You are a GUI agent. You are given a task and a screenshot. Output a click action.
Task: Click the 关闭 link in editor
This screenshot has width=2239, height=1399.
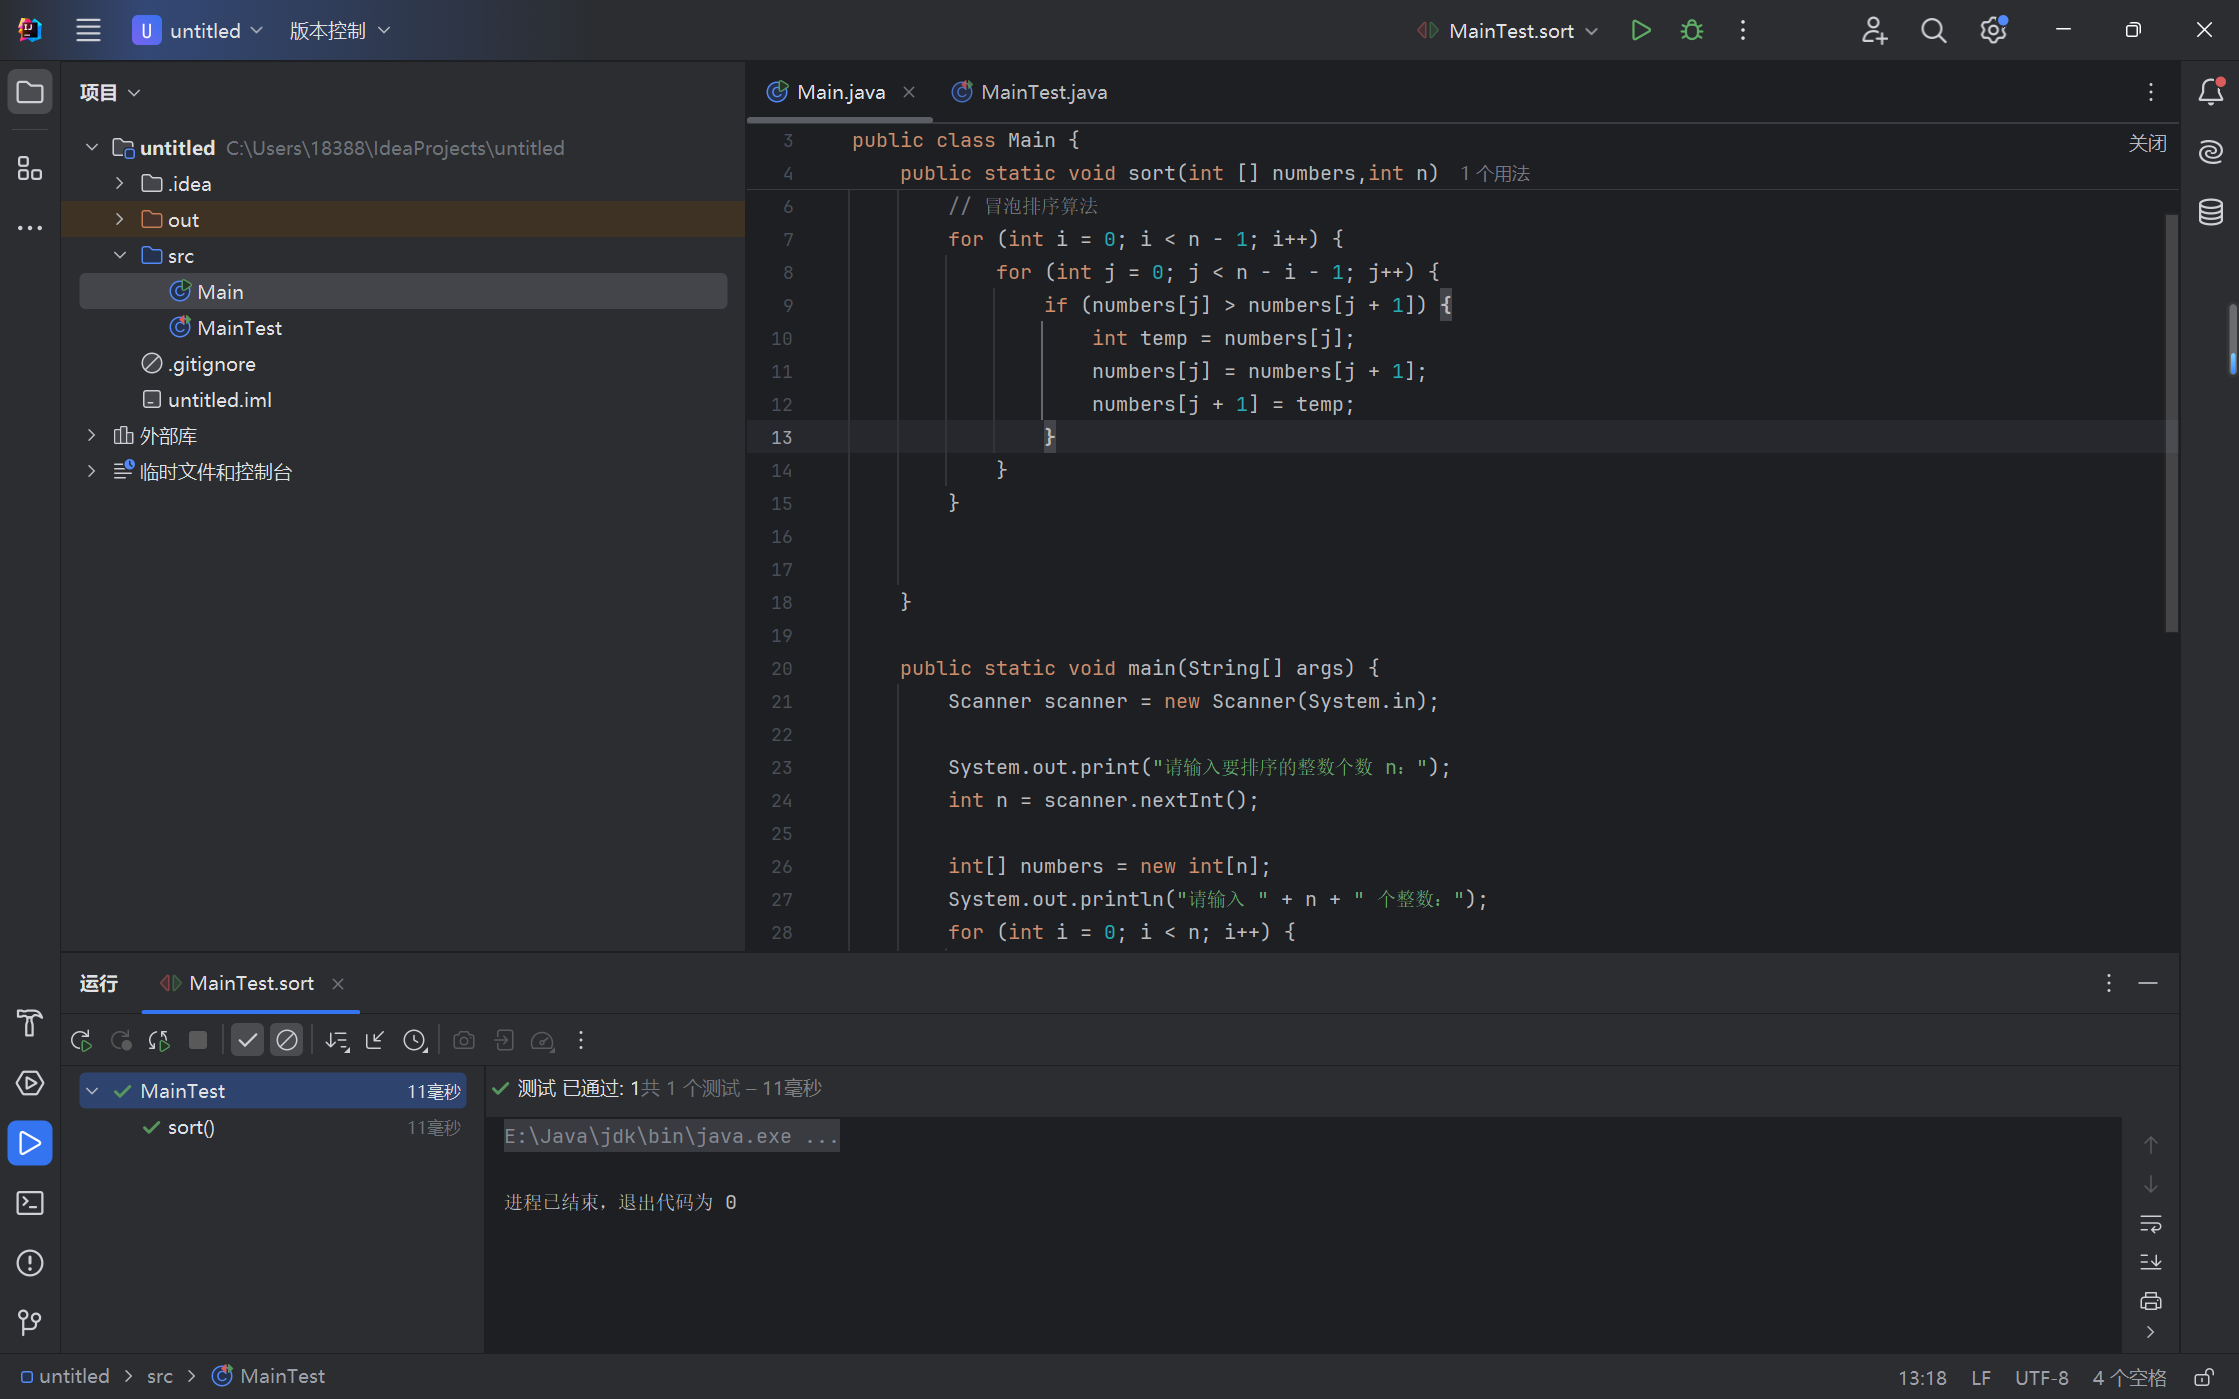[x=2147, y=143]
